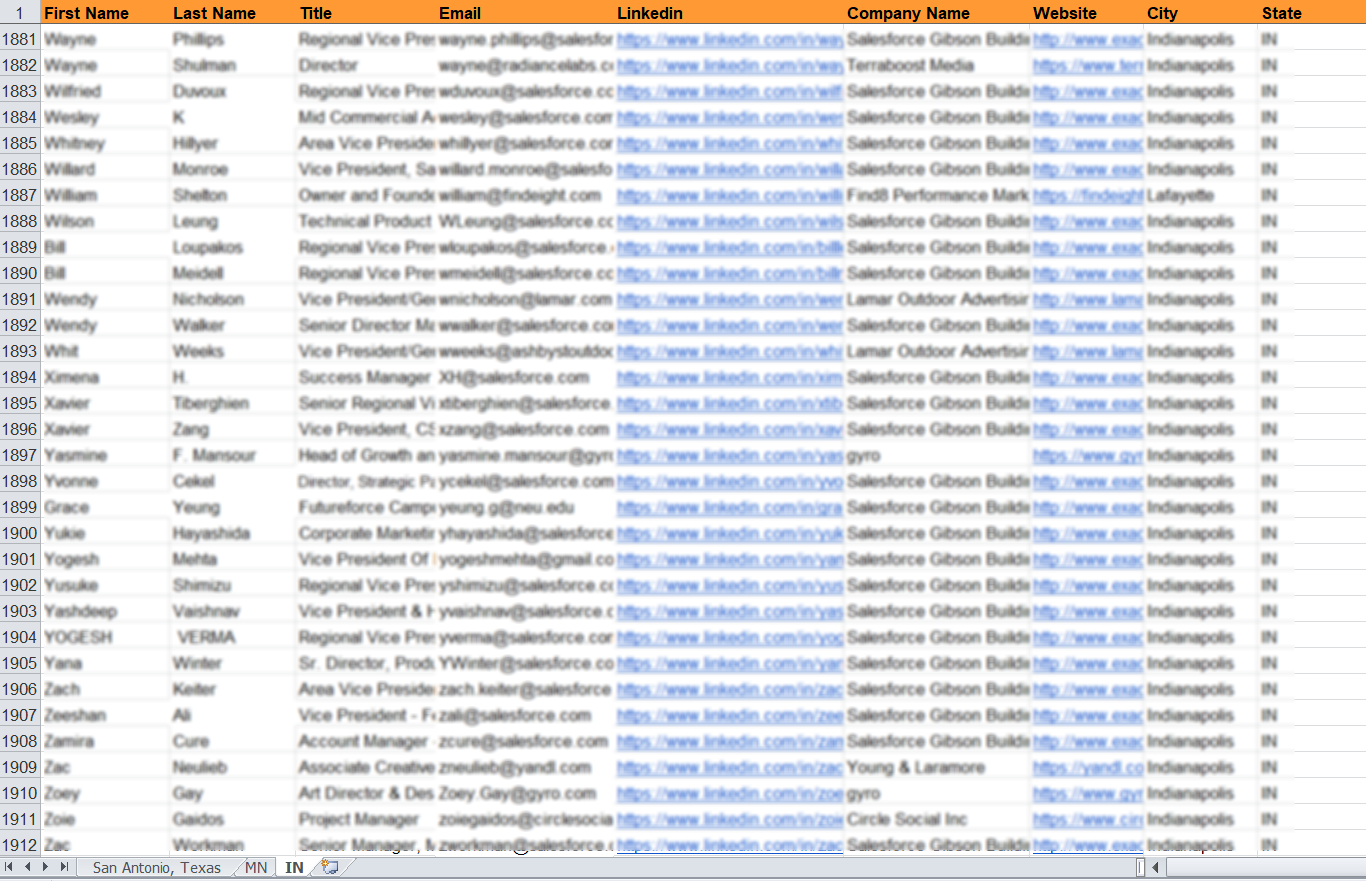Open the website link in Wendy Nicholson's row
This screenshot has height=881, width=1366.
[1087, 299]
